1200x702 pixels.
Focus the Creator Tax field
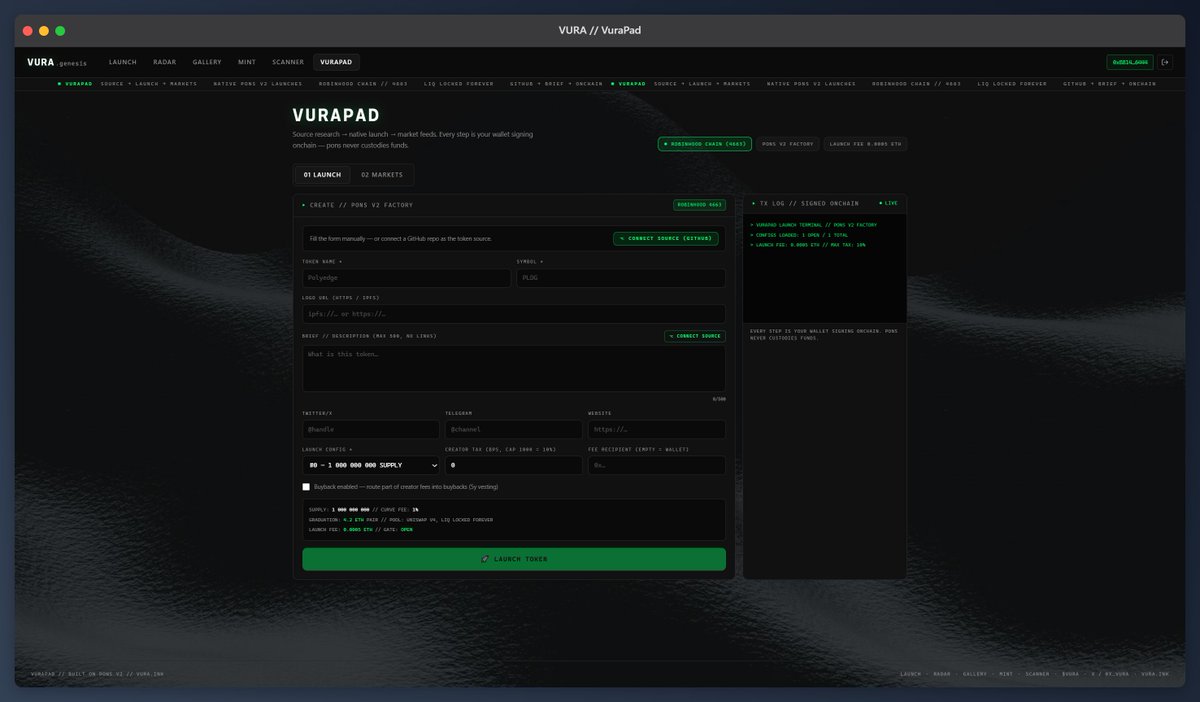tap(514, 465)
